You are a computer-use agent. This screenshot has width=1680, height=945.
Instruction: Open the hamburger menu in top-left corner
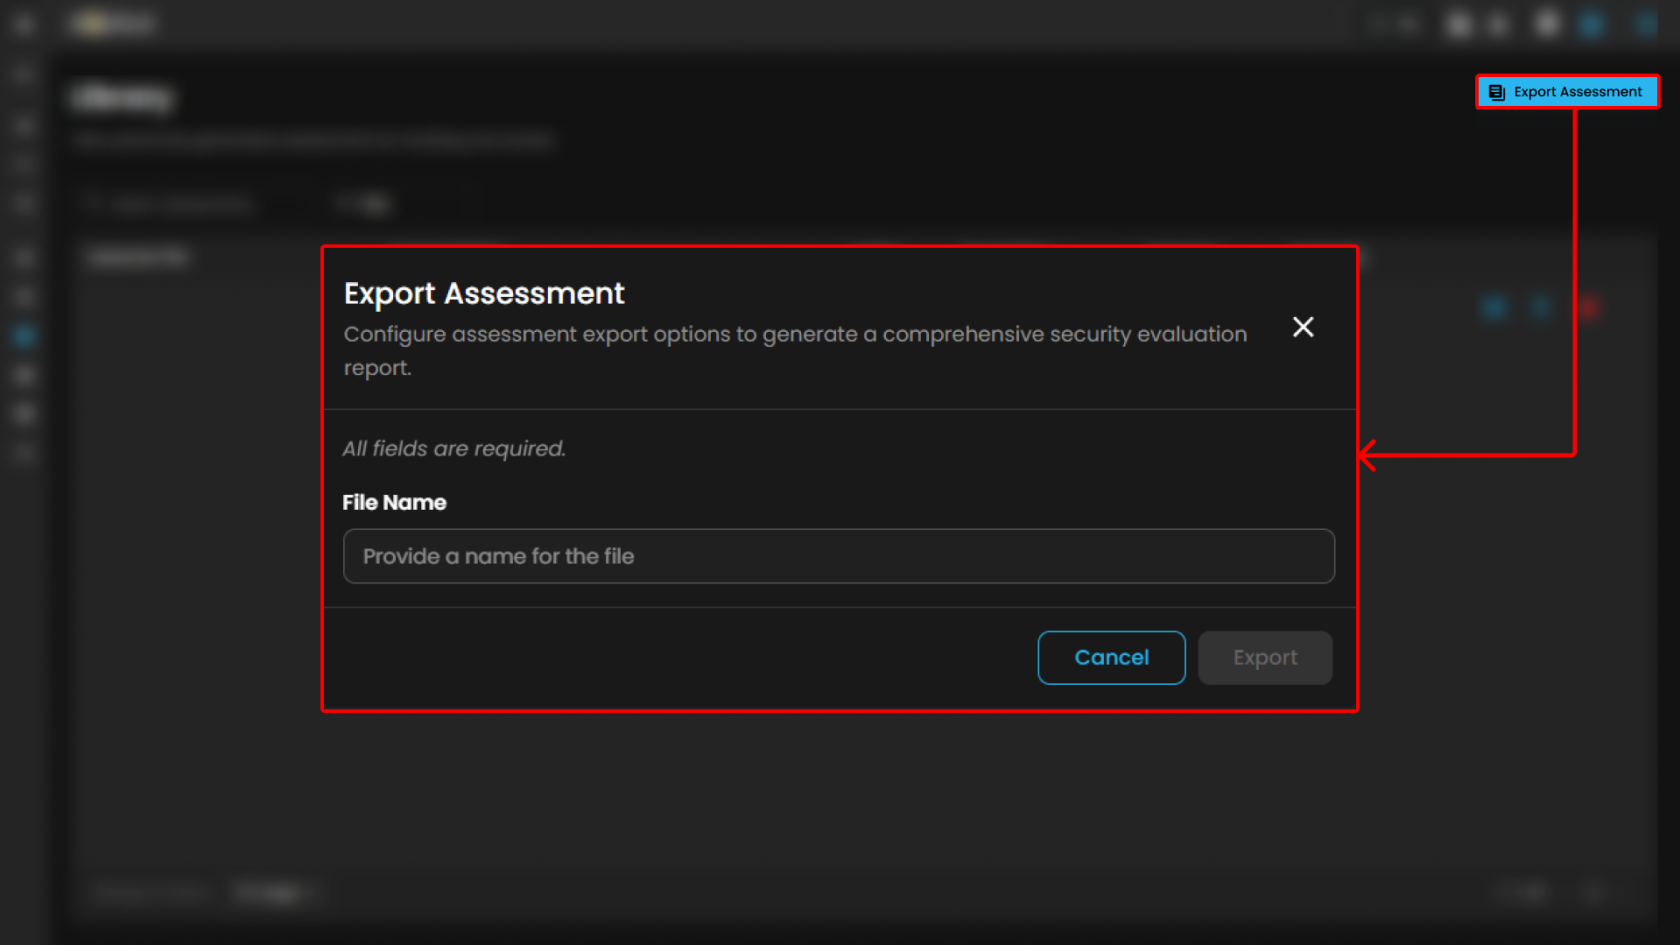(25, 24)
